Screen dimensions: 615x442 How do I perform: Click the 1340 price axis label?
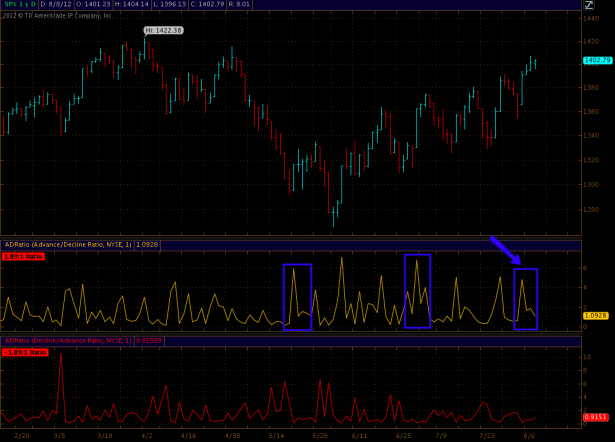pos(591,135)
